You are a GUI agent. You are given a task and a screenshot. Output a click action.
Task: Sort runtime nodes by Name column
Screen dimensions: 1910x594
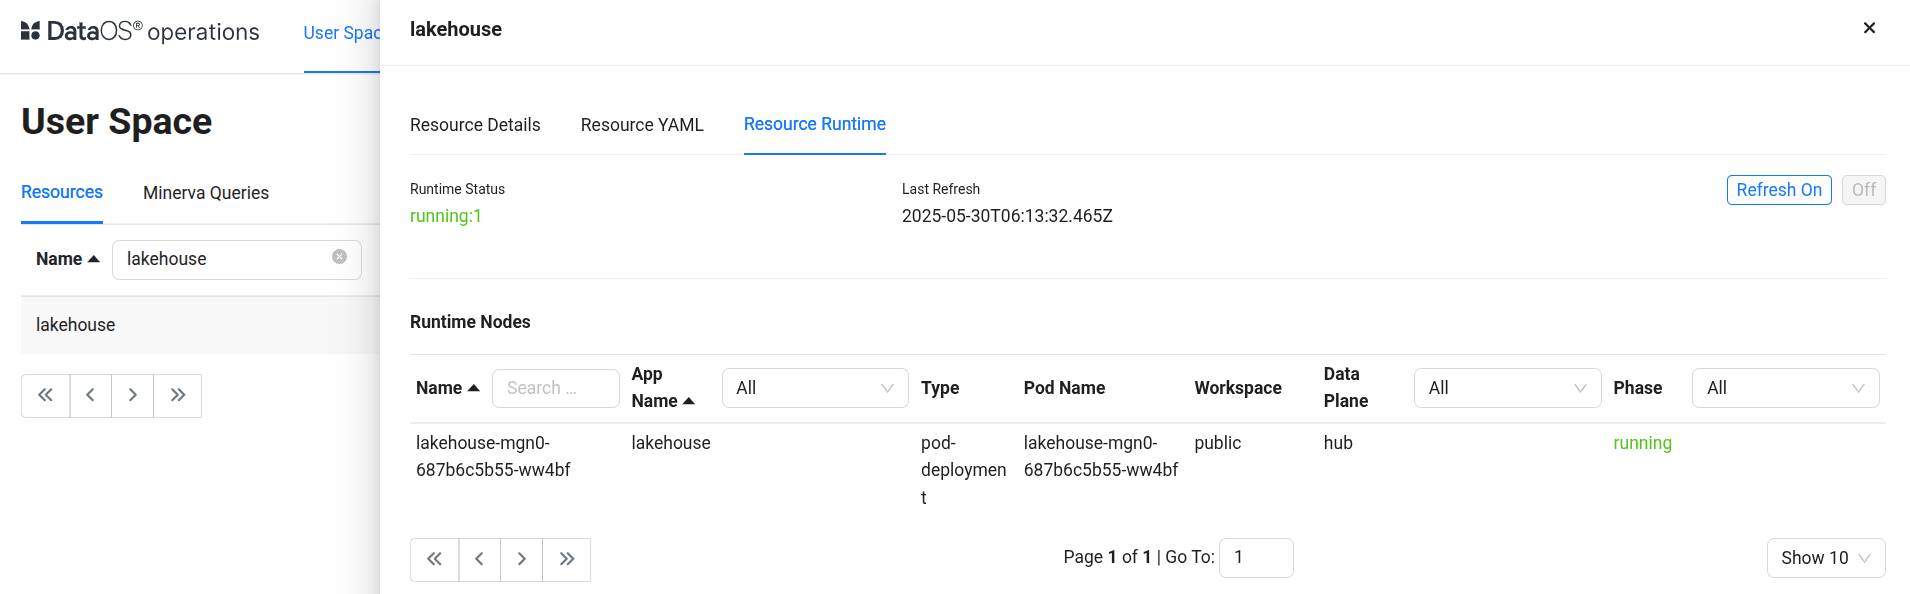tap(447, 388)
